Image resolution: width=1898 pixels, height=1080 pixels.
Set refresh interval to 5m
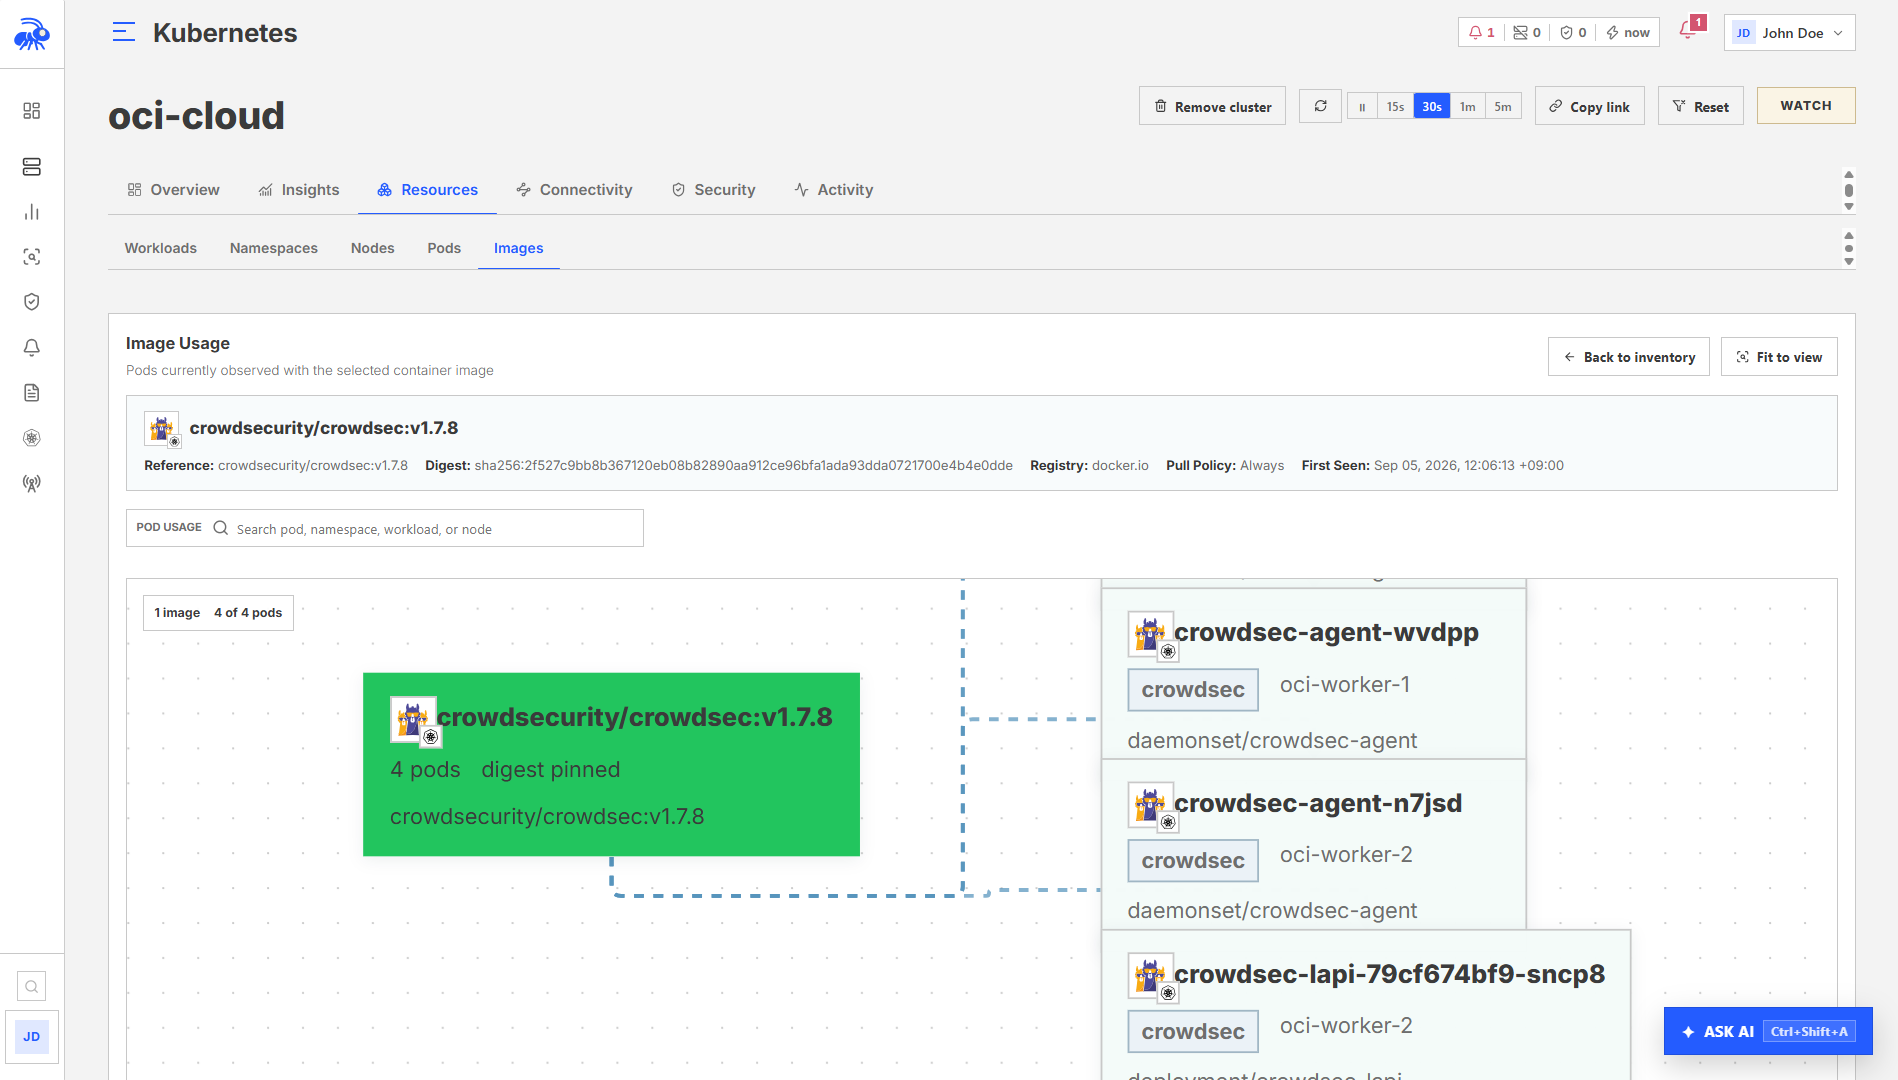click(1503, 107)
